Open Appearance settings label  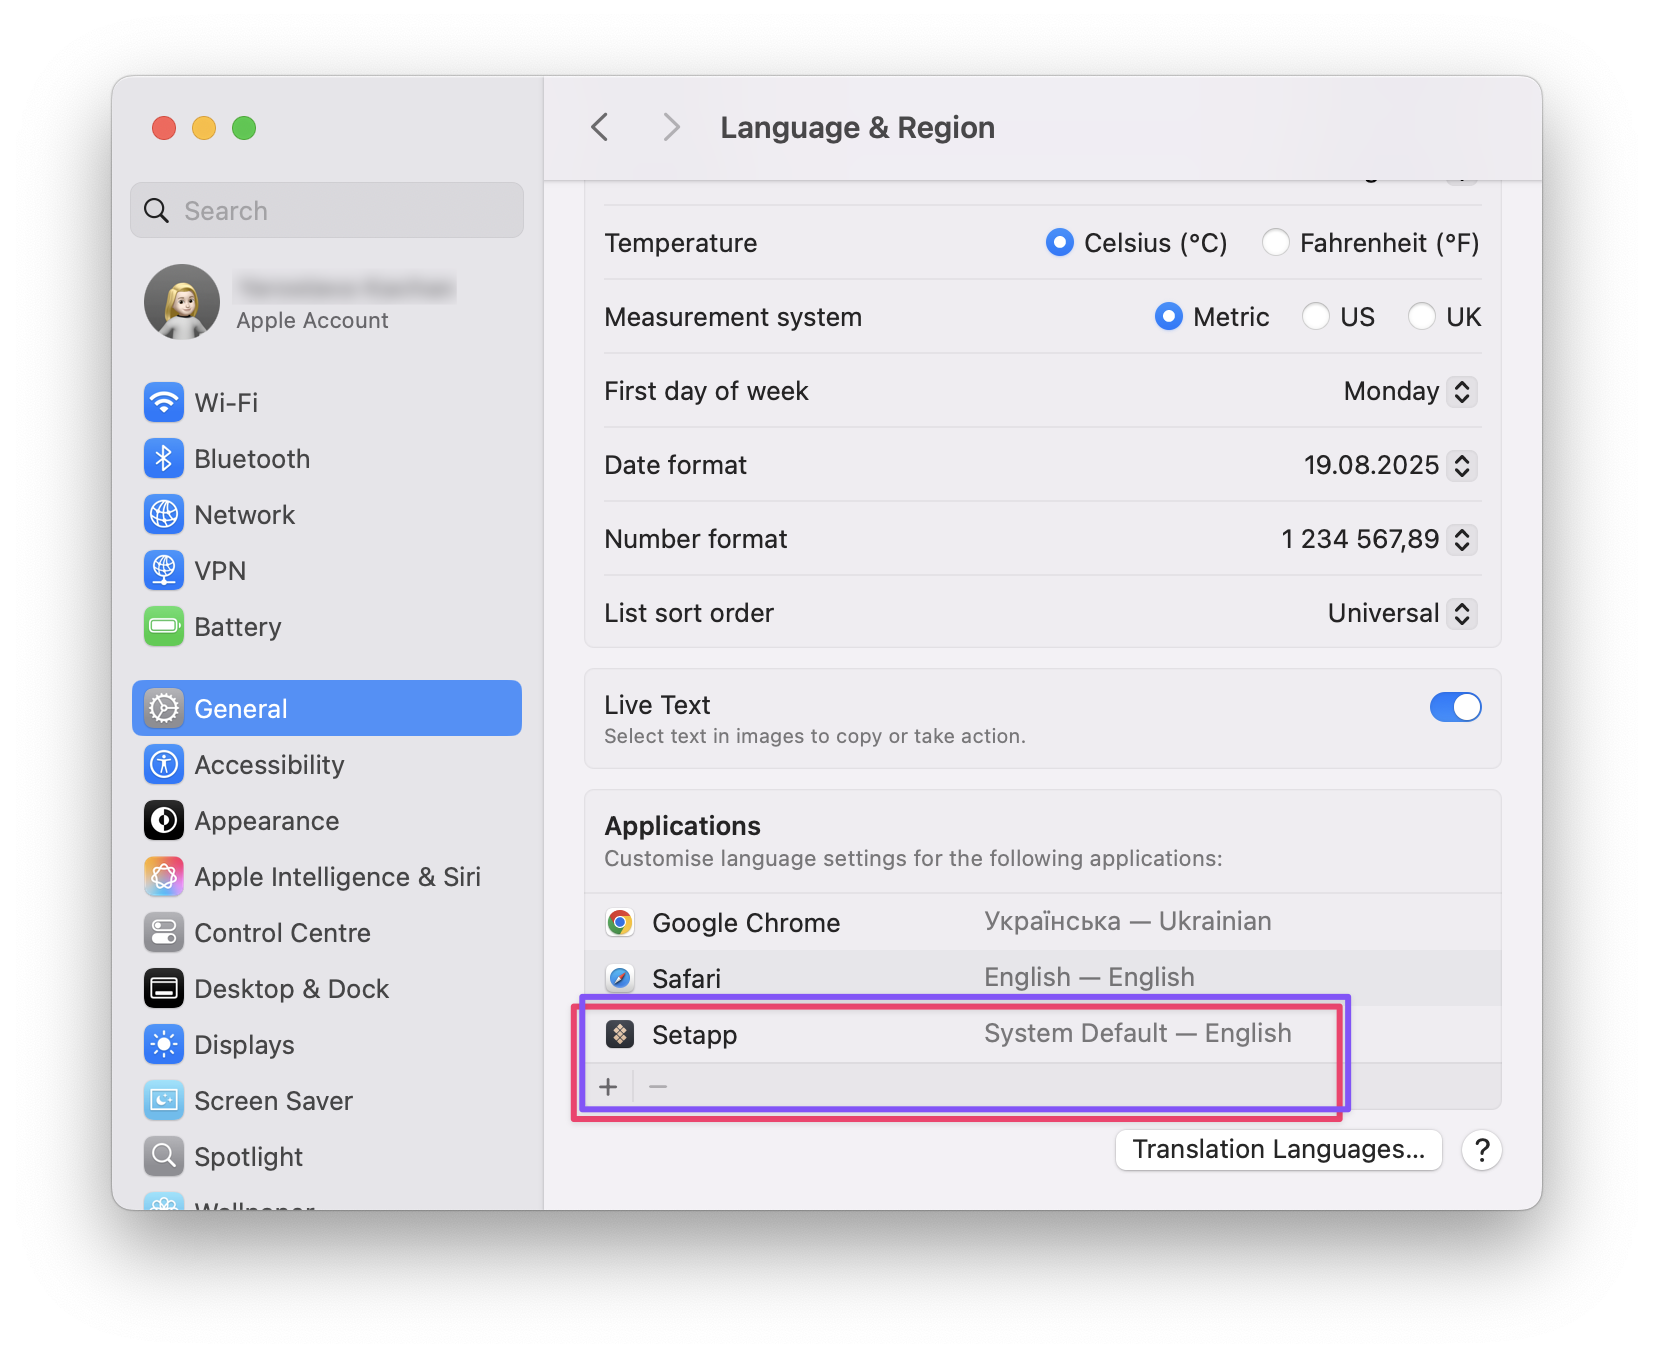[x=267, y=821]
